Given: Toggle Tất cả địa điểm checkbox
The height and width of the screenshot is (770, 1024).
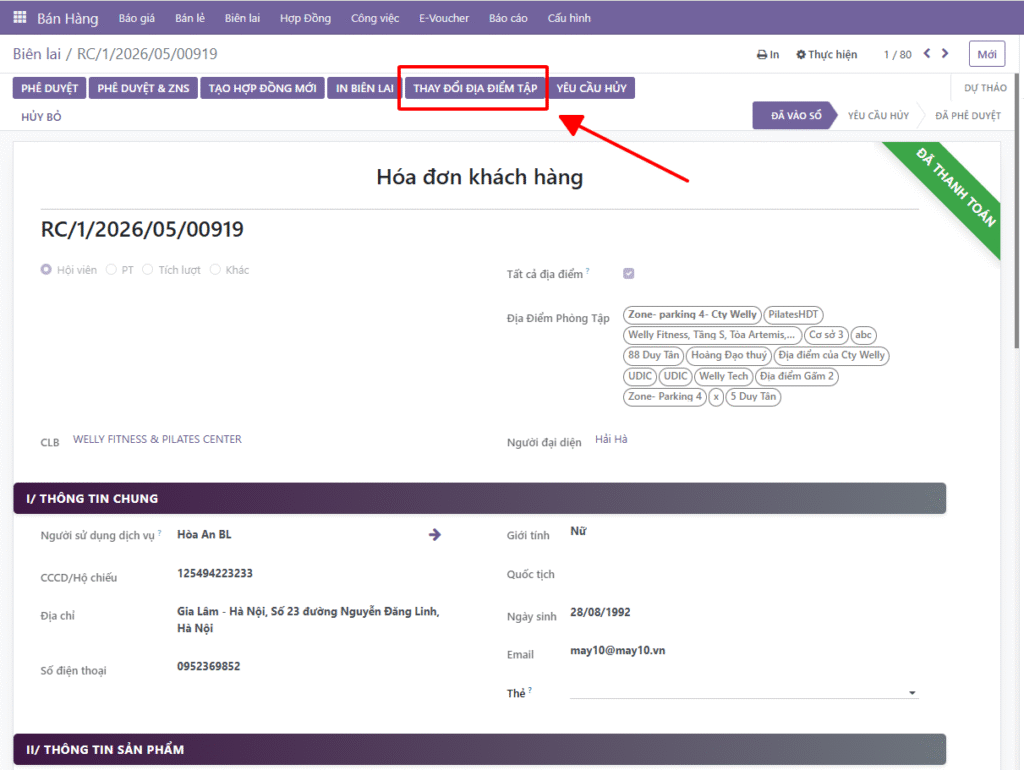Looking at the screenshot, I should coord(628,274).
